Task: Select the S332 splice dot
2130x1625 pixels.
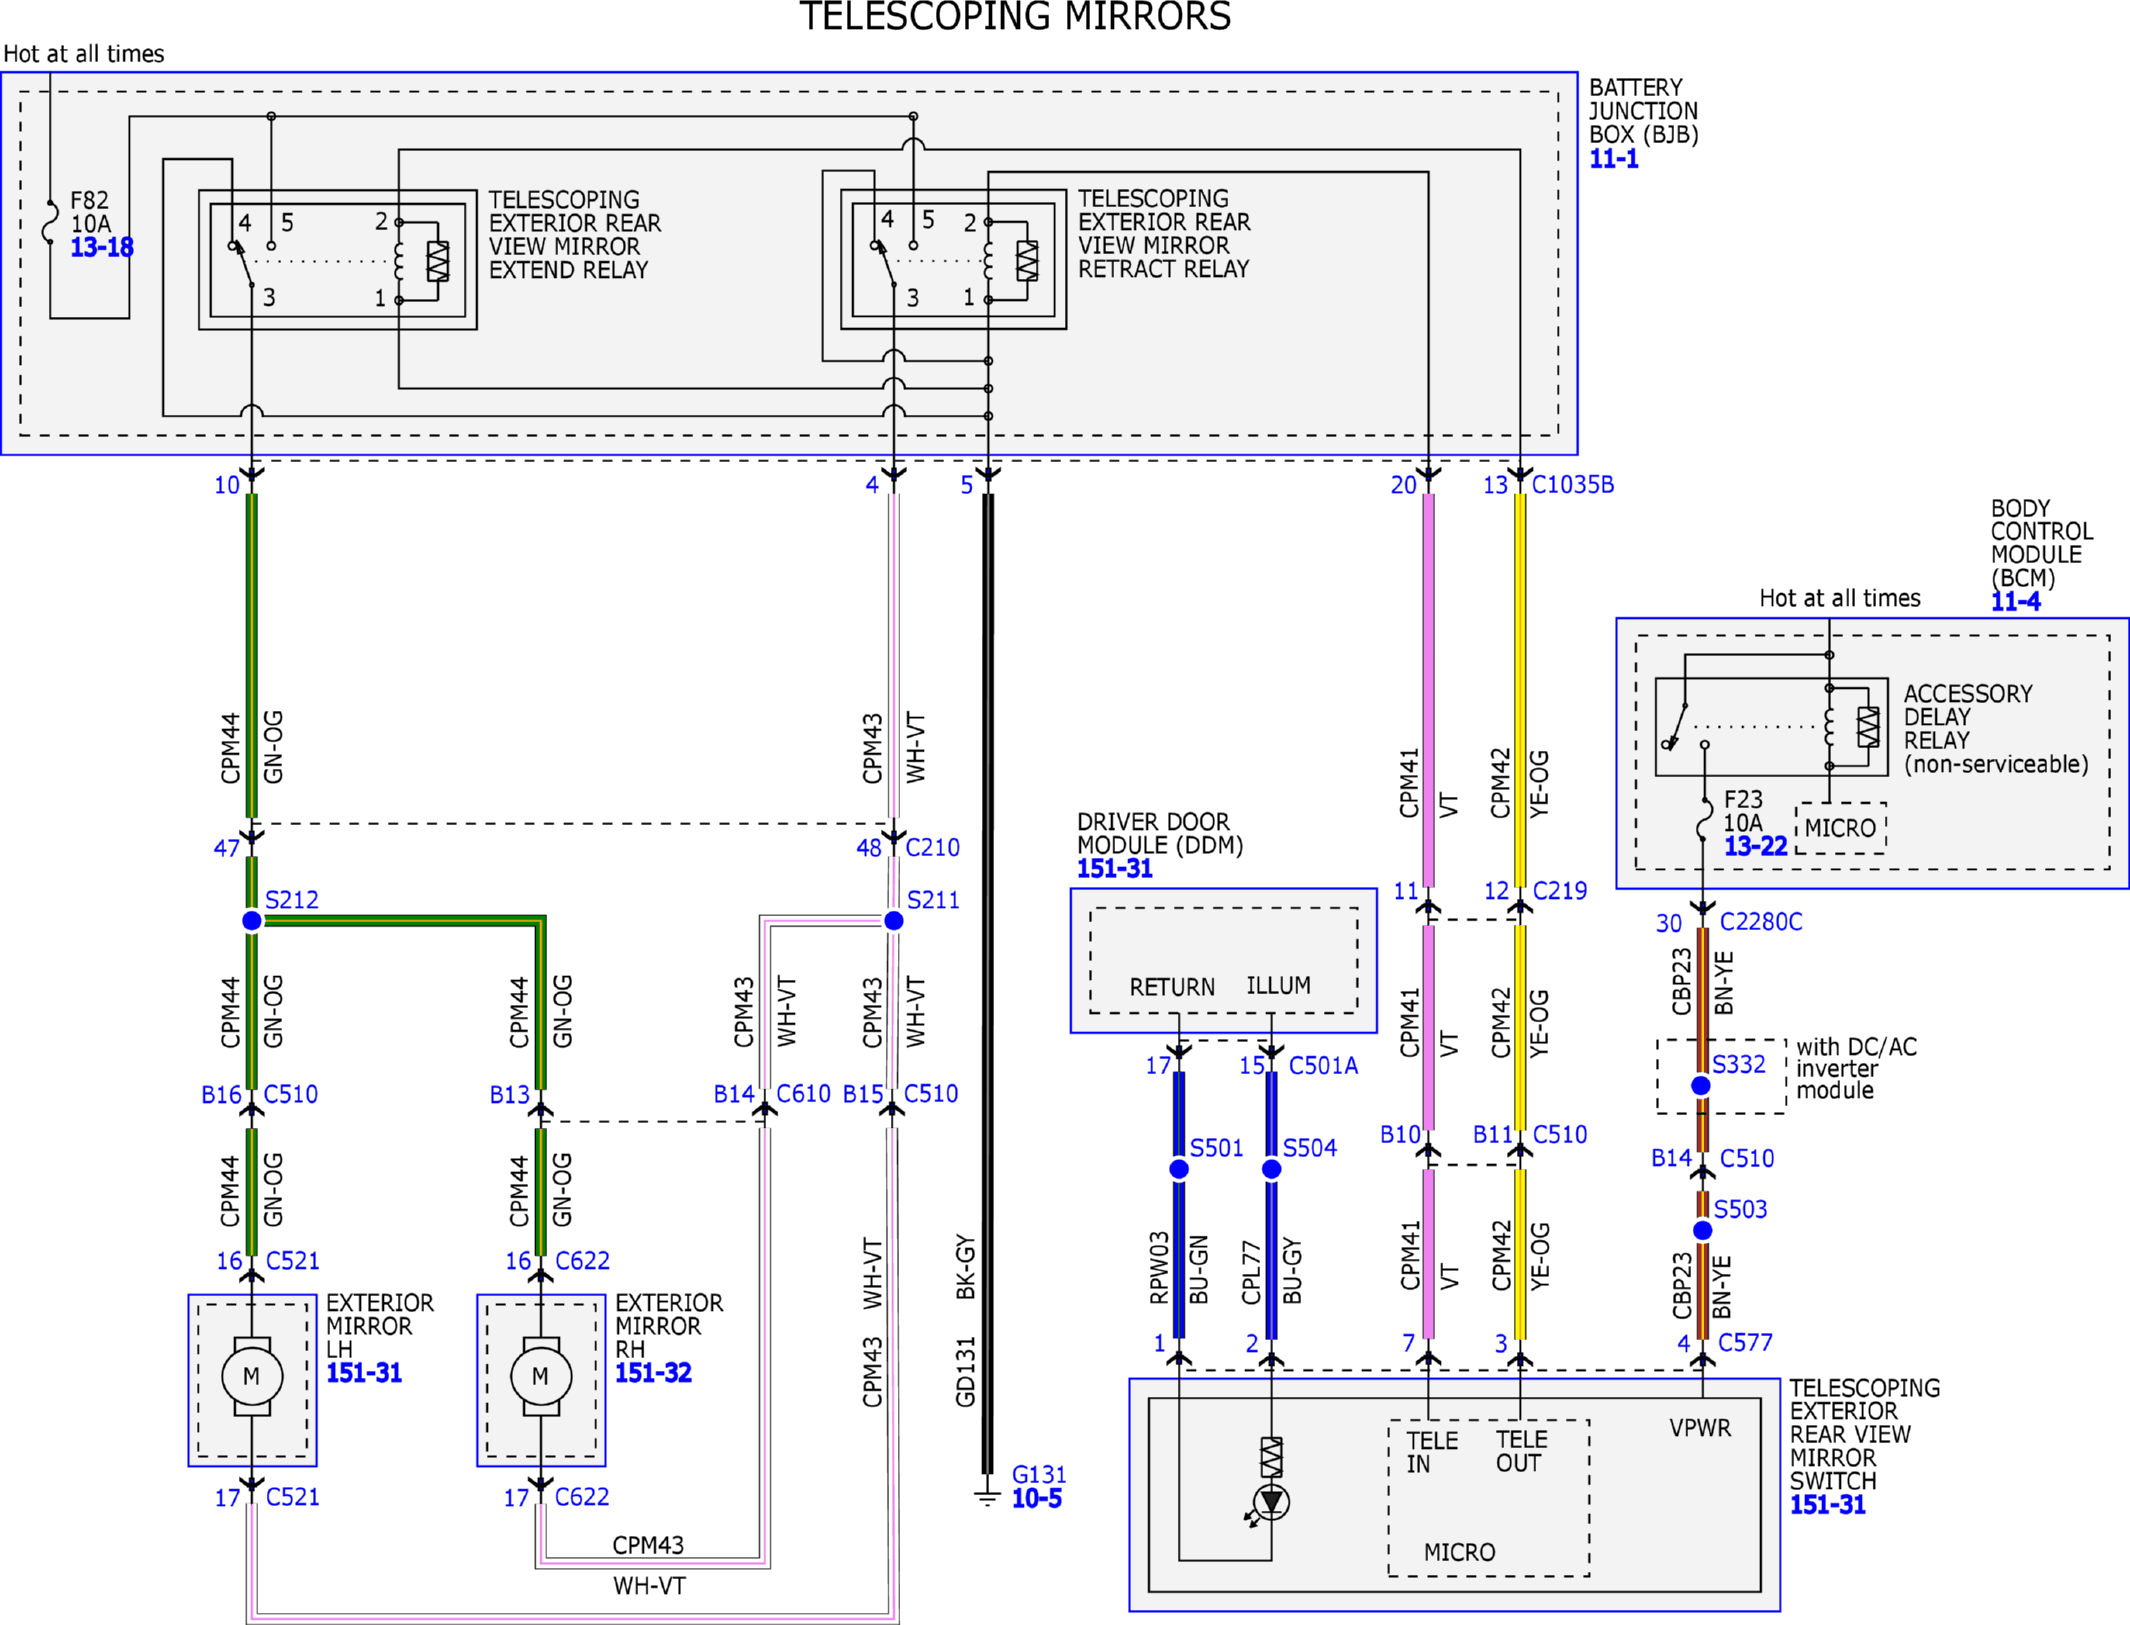Action: click(x=1701, y=1085)
